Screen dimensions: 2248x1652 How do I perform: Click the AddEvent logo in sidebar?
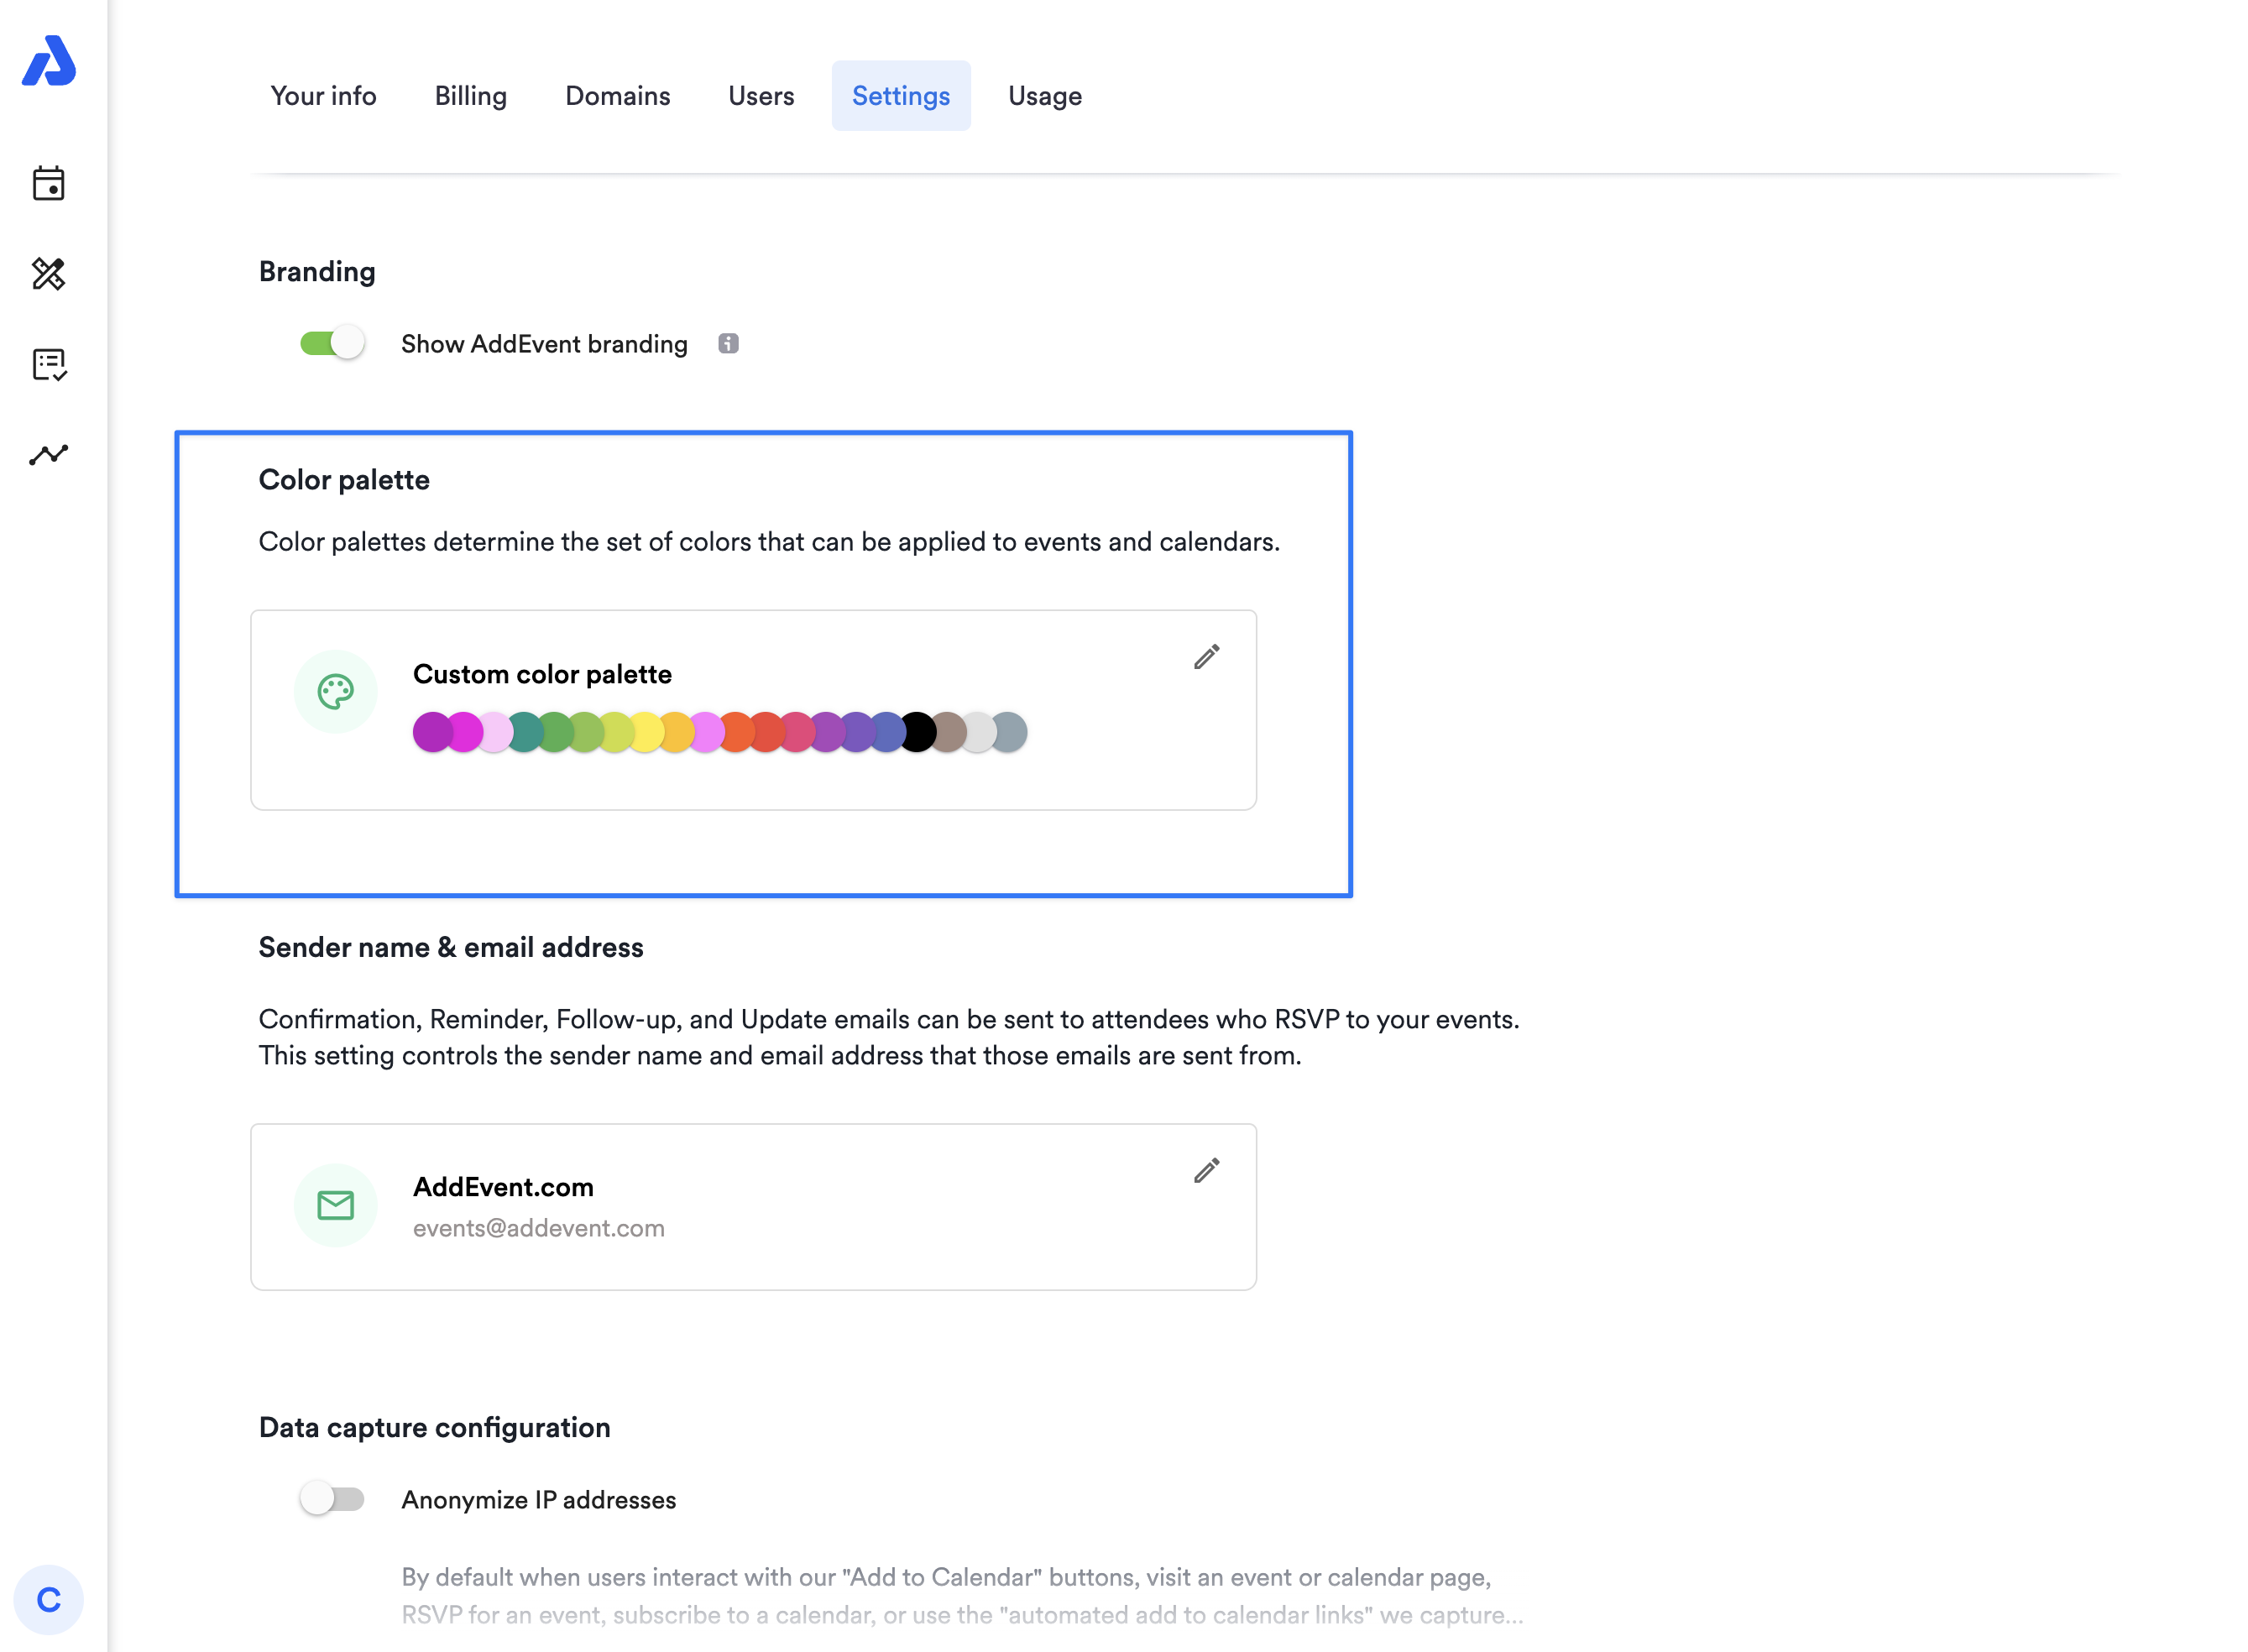[x=48, y=61]
